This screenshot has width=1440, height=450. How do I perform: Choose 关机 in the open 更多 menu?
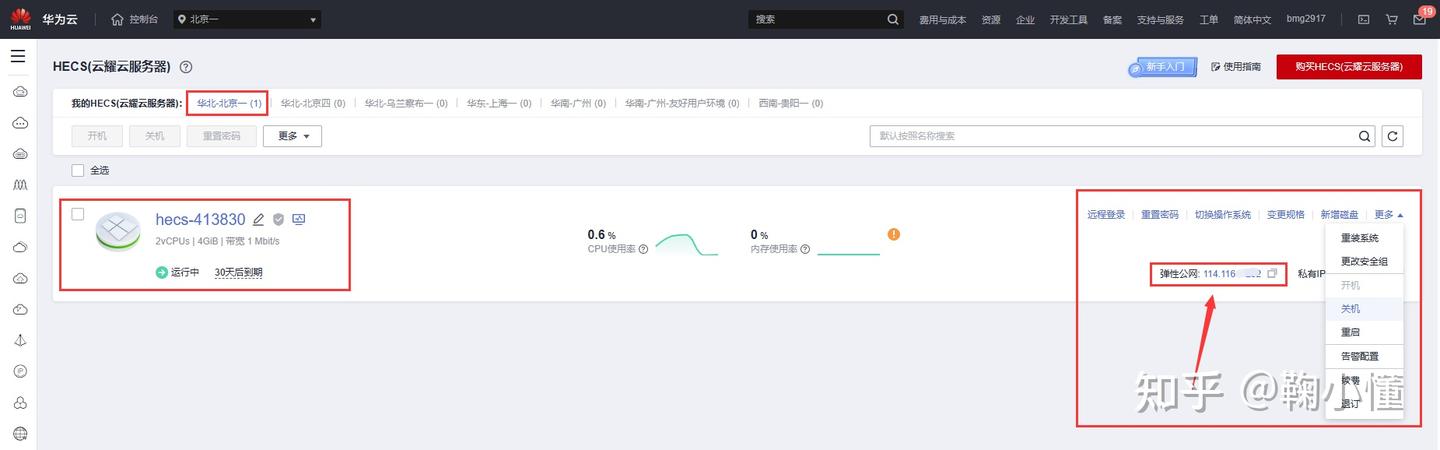pyautogui.click(x=1364, y=309)
